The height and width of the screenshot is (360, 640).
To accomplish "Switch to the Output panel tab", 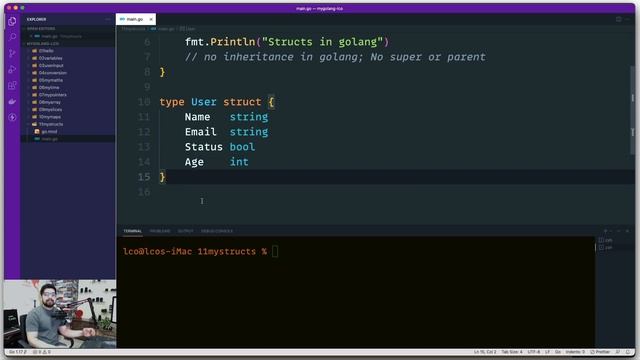I will pos(185,231).
